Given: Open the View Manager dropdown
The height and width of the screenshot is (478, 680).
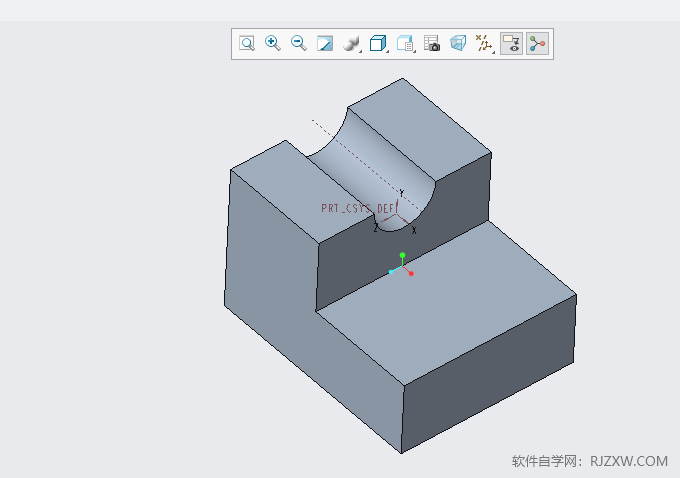Looking at the screenshot, I should tap(405, 43).
